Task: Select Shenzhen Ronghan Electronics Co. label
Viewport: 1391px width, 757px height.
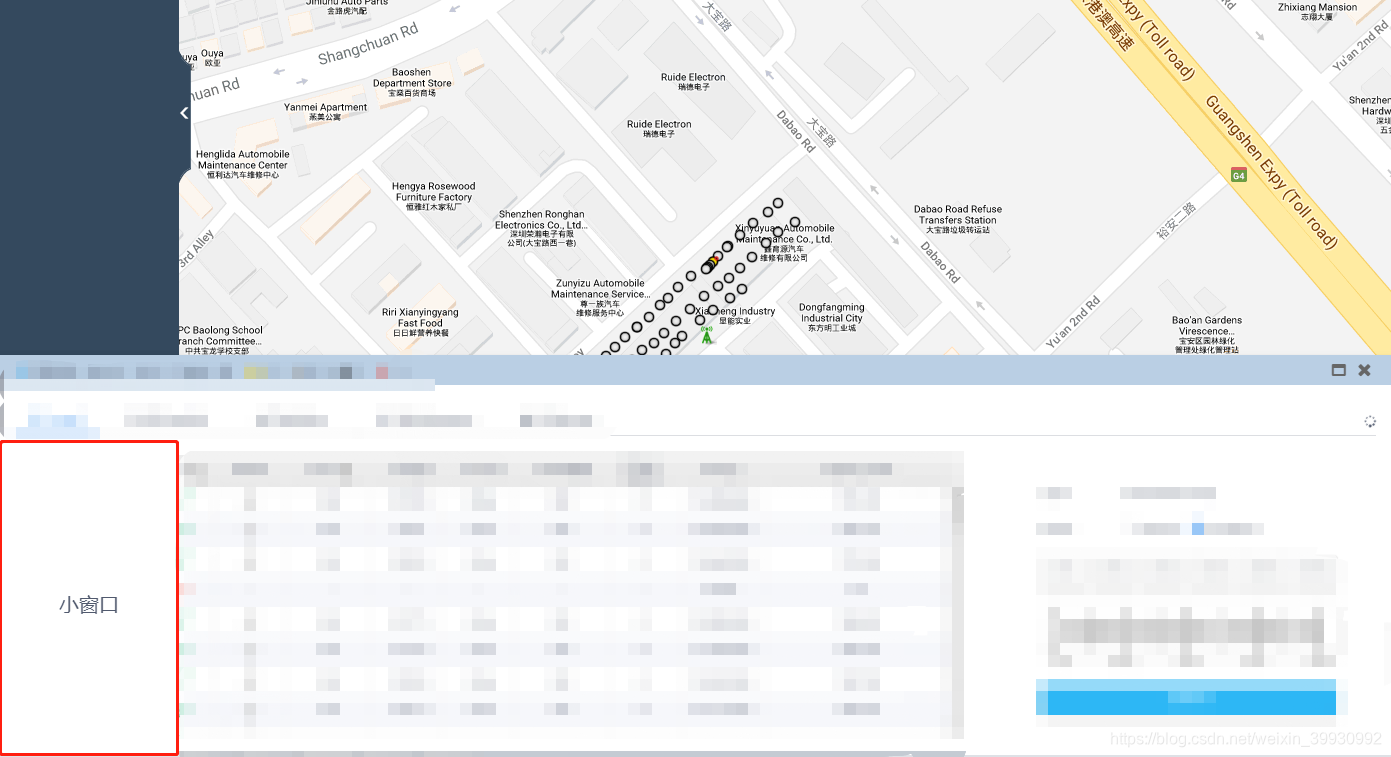Action: [540, 228]
